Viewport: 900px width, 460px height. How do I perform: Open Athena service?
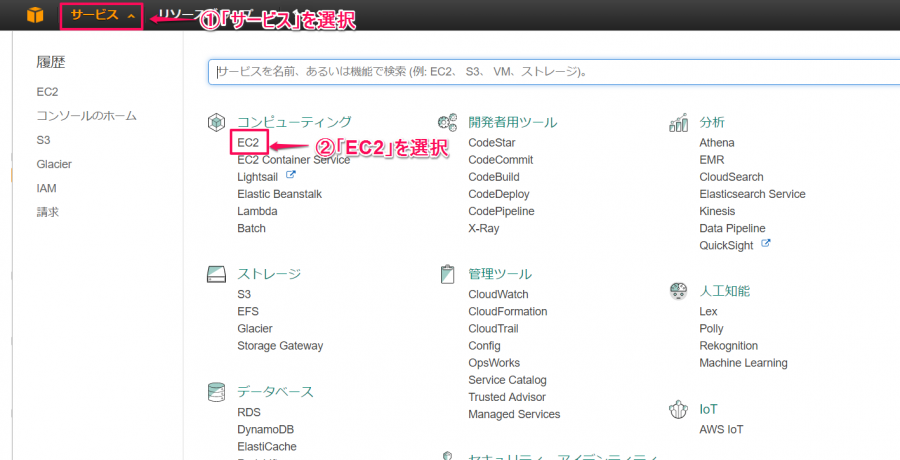click(717, 142)
